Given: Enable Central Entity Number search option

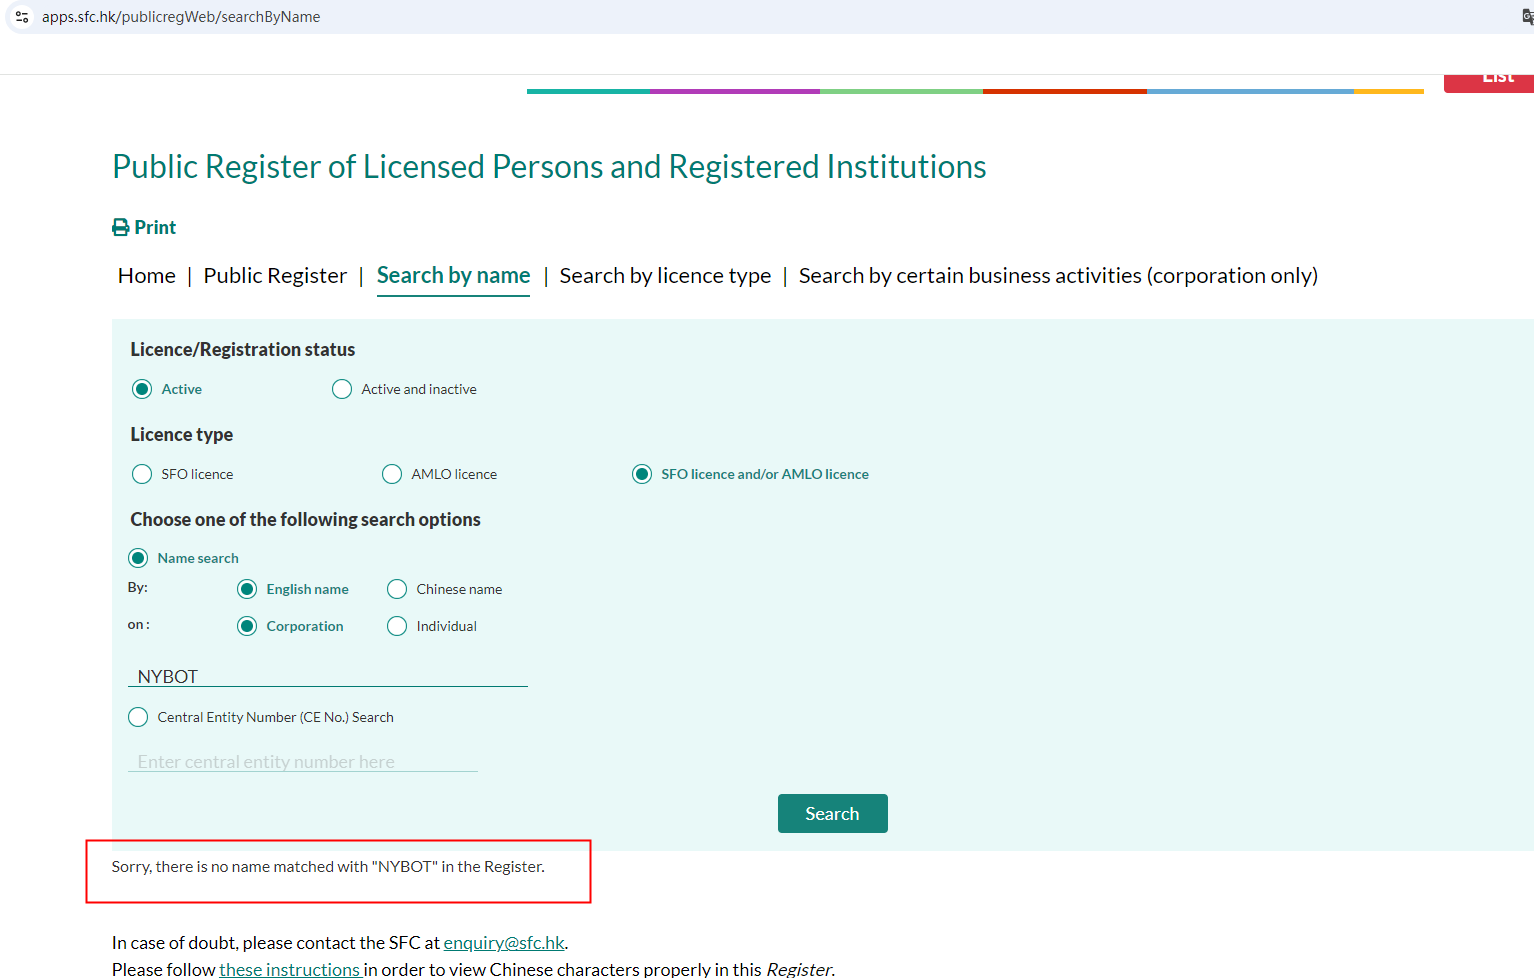Looking at the screenshot, I should (138, 717).
